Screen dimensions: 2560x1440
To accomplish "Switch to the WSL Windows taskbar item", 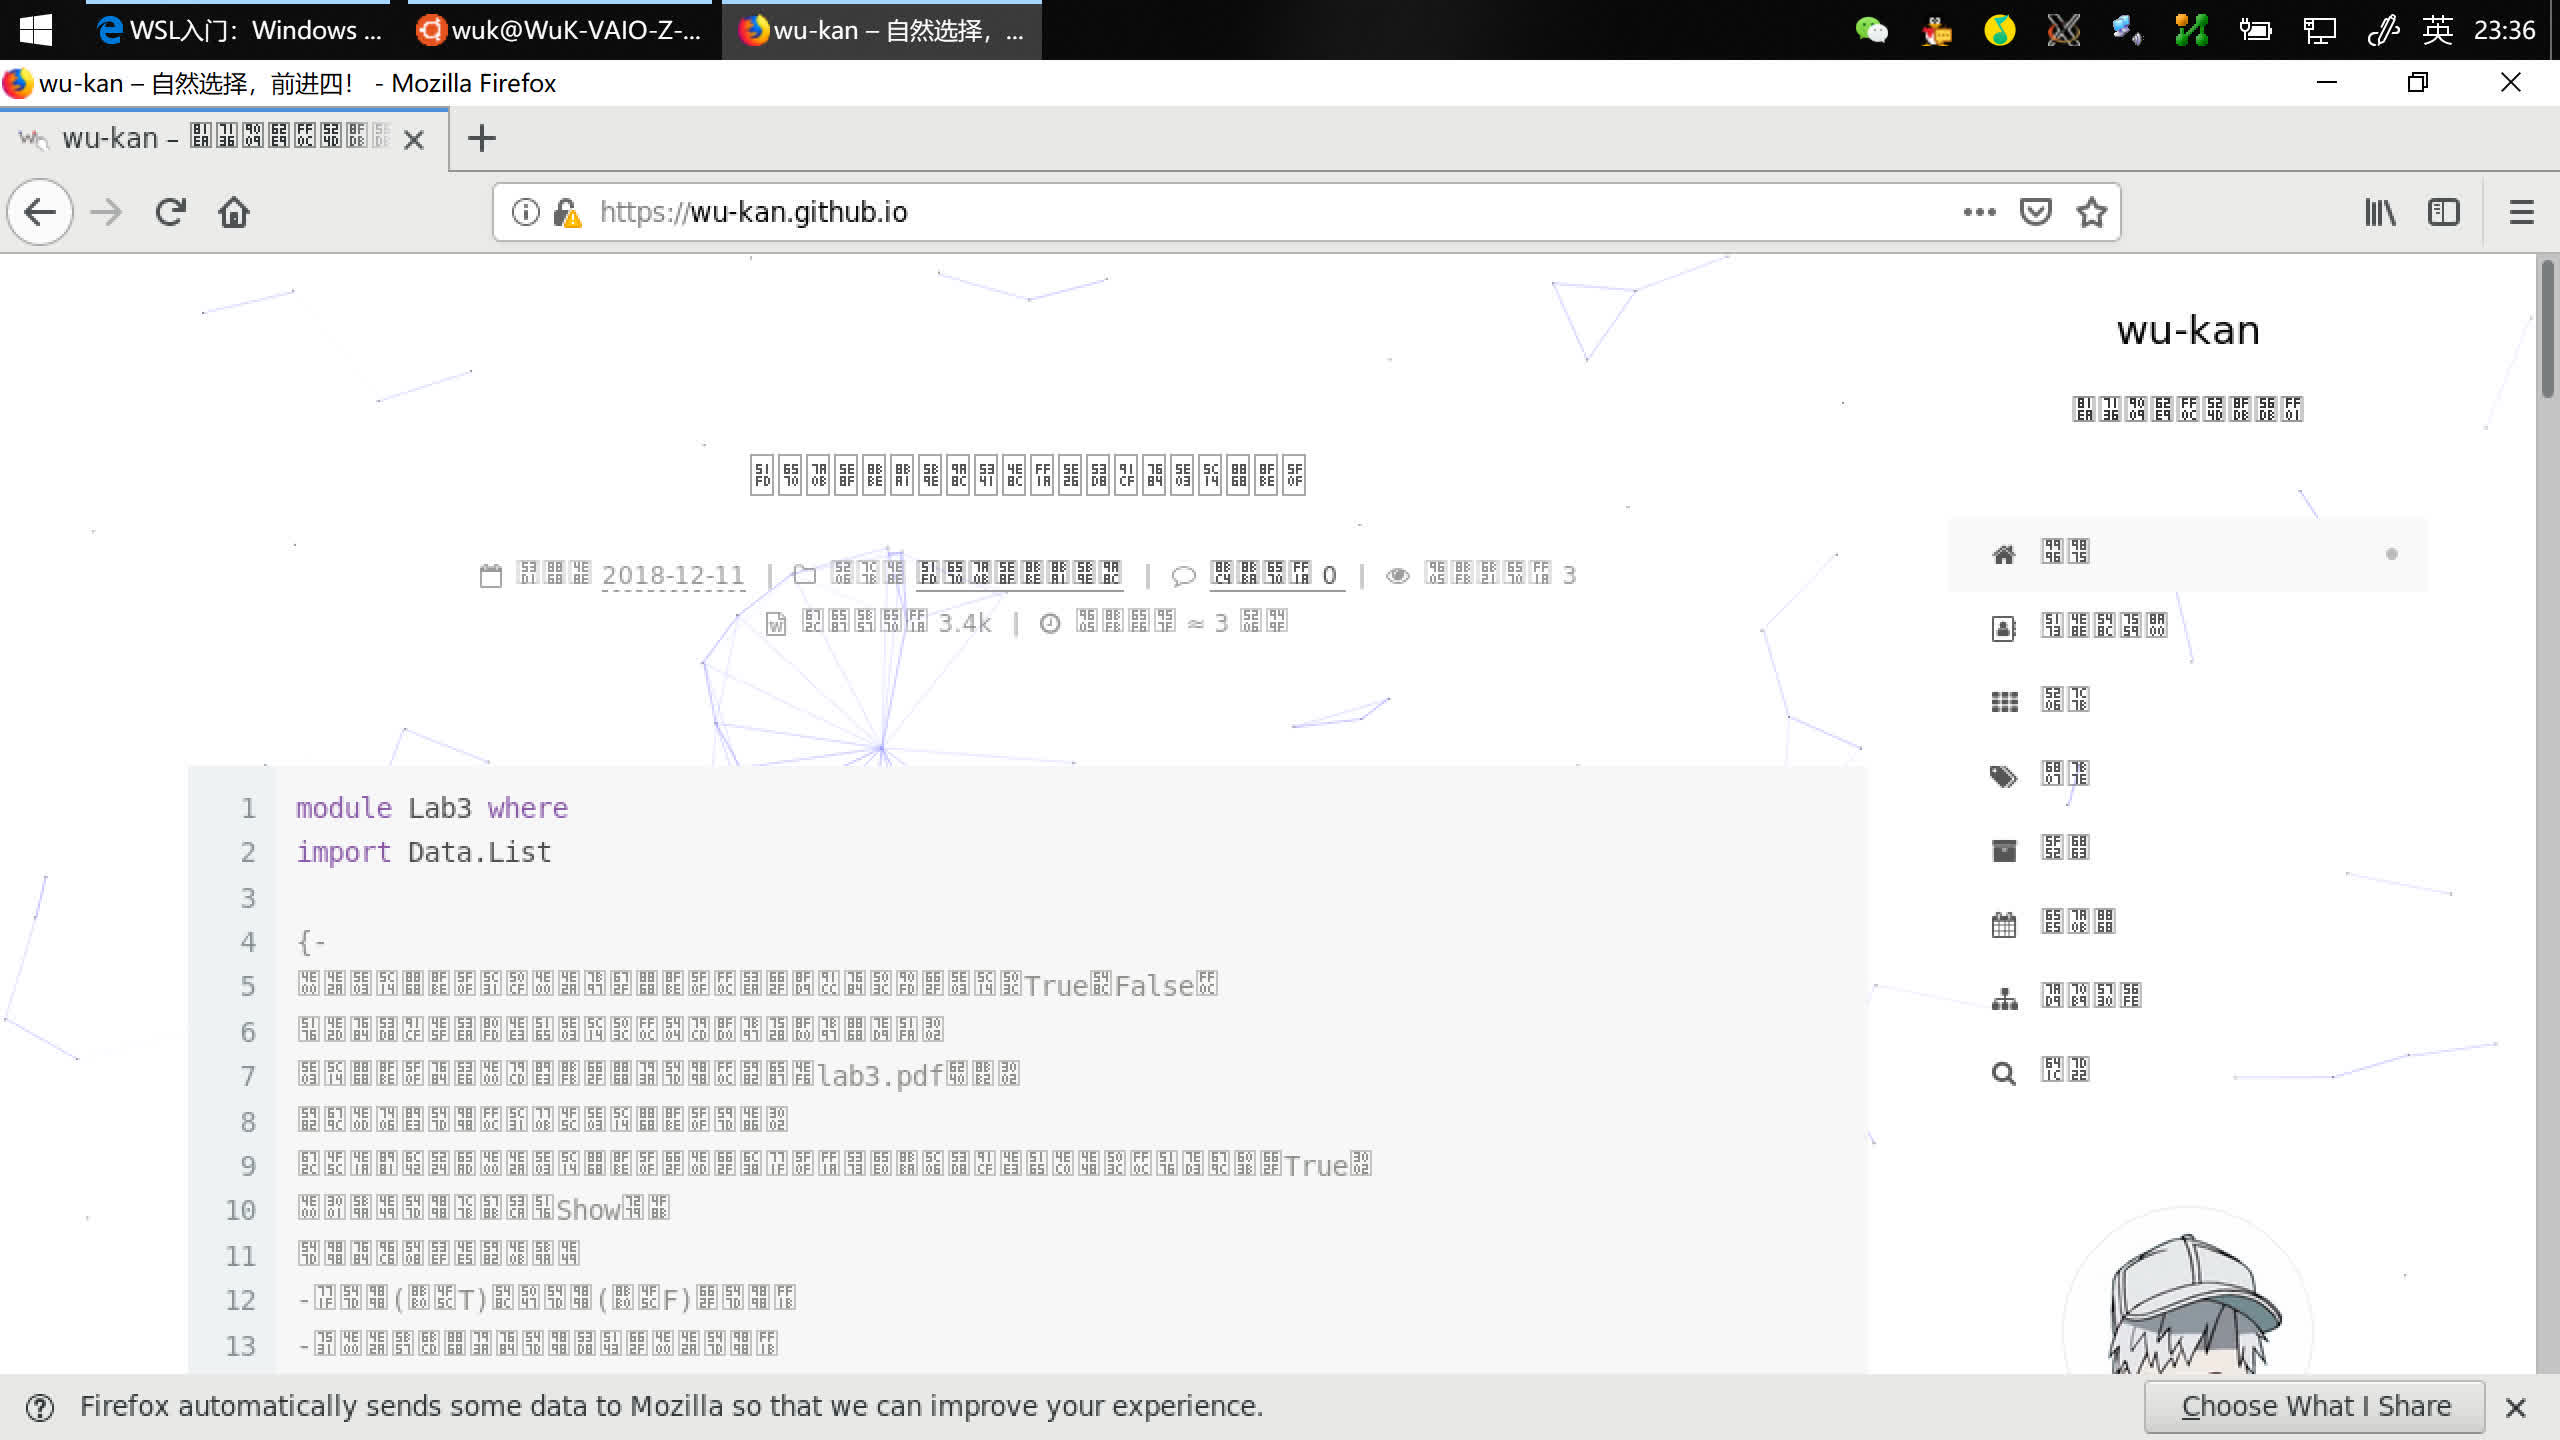I will click(240, 30).
